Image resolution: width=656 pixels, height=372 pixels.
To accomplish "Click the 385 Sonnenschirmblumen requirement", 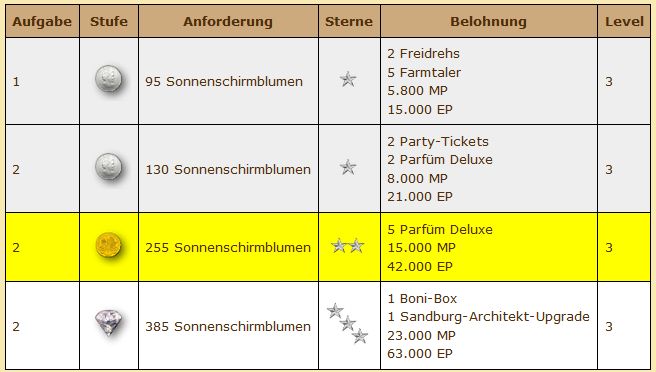I will pos(228,326).
